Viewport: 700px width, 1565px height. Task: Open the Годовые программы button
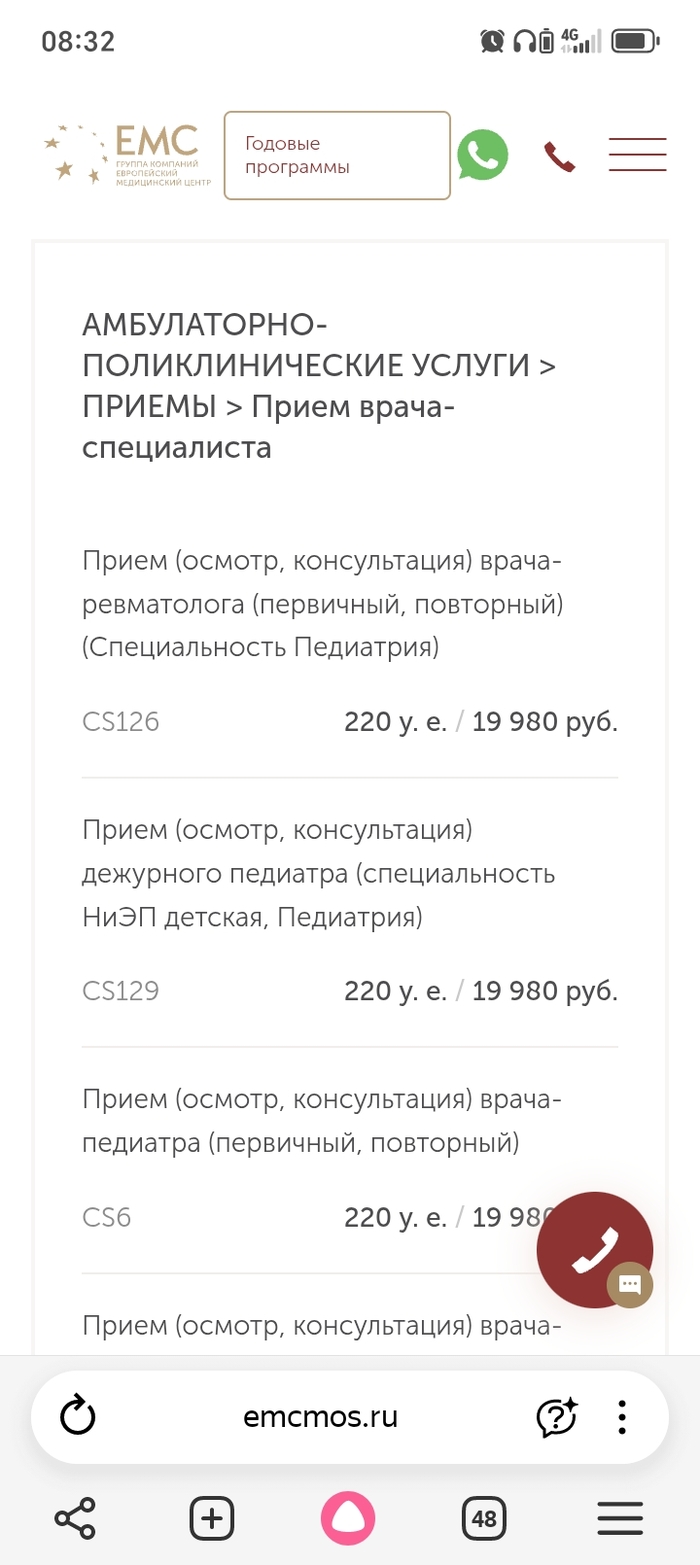pyautogui.click(x=337, y=155)
